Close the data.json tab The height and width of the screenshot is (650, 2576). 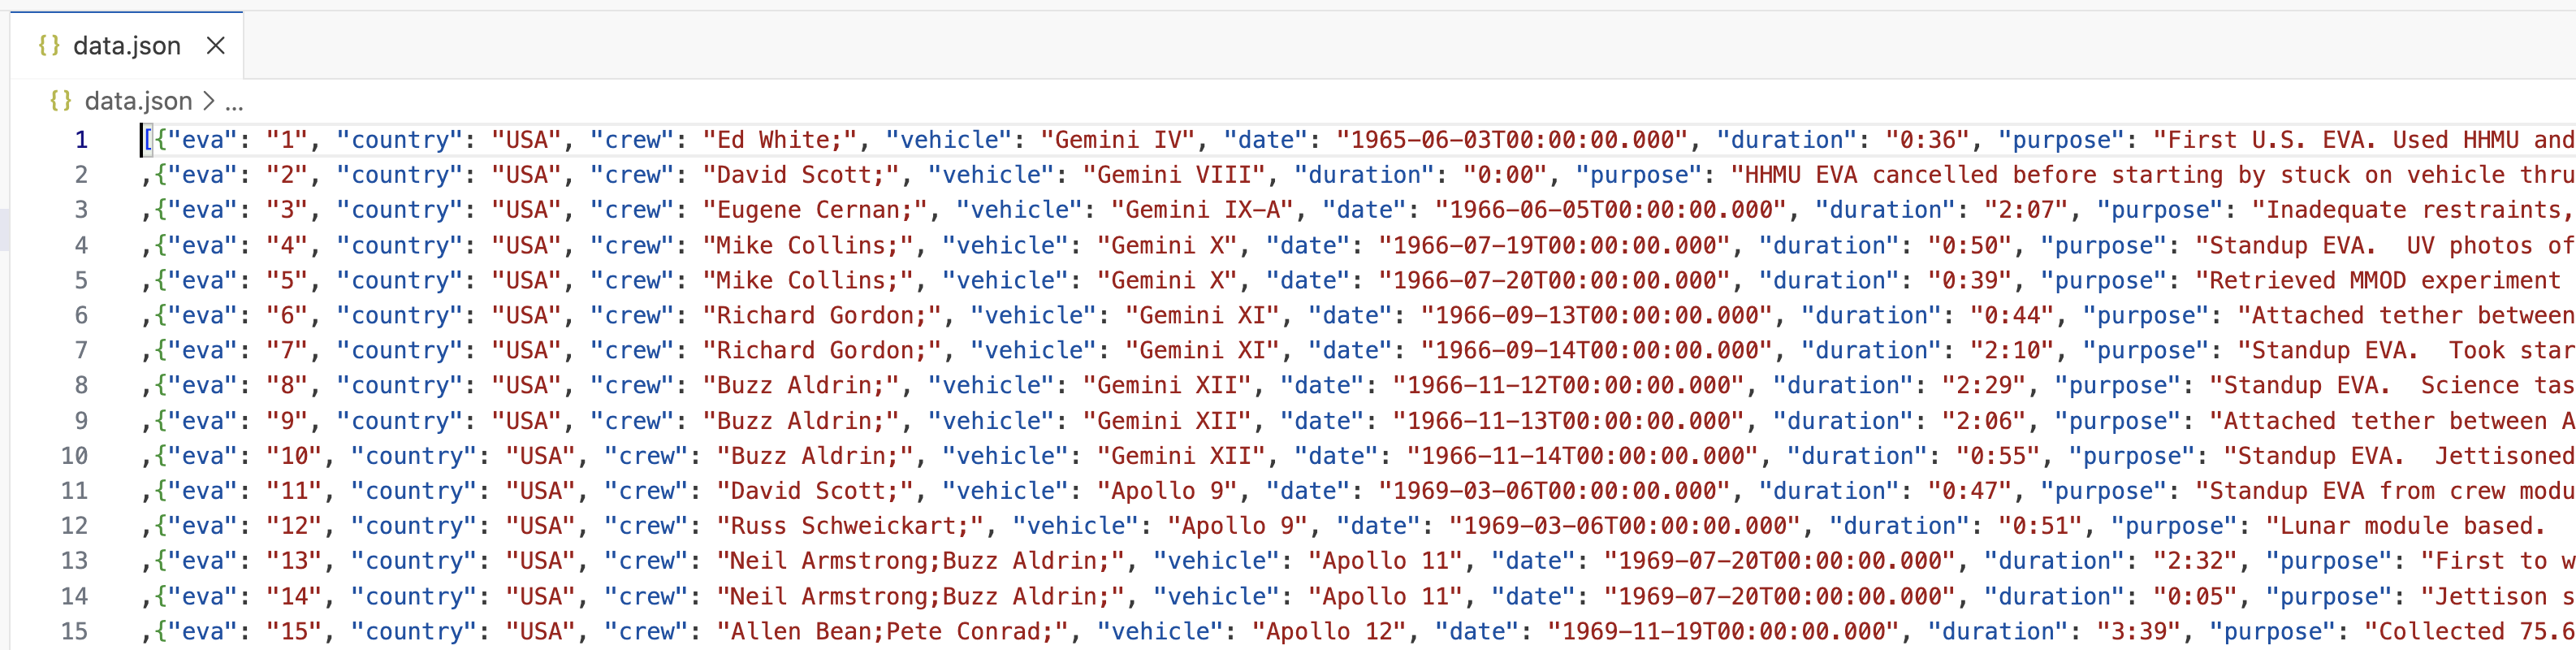pos(216,45)
